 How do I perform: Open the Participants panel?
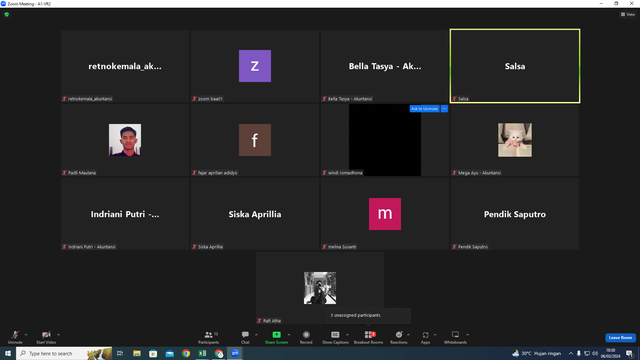[x=209, y=337]
